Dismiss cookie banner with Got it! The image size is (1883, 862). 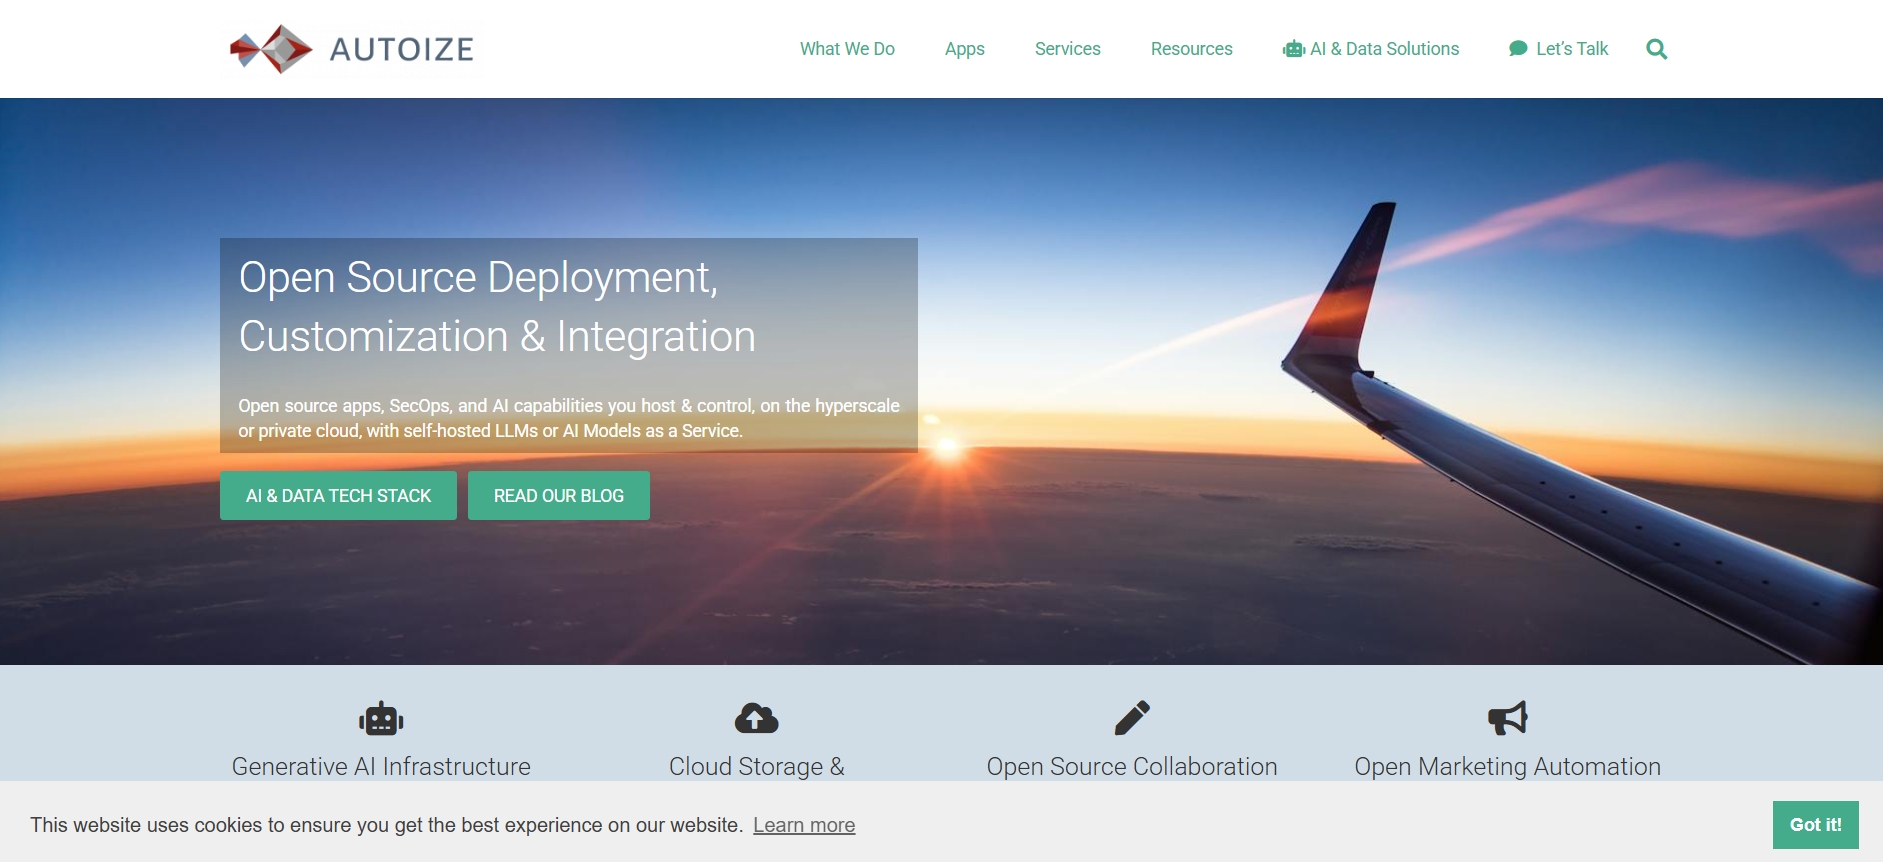(1816, 825)
